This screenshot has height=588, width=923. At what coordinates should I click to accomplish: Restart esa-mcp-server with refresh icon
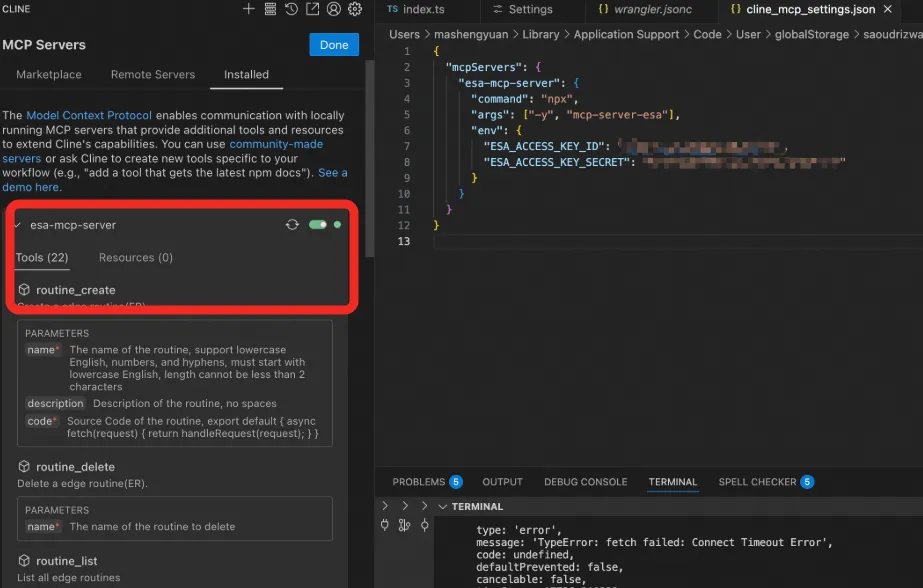coord(293,225)
